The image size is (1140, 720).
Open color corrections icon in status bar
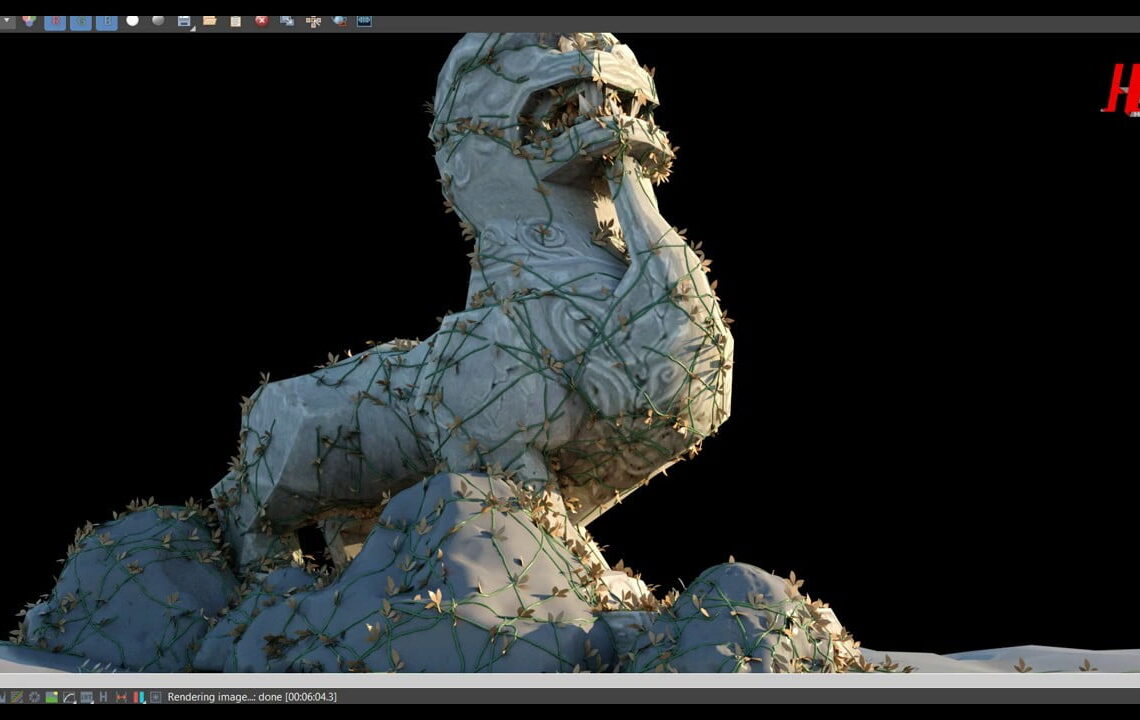click(x=16, y=697)
